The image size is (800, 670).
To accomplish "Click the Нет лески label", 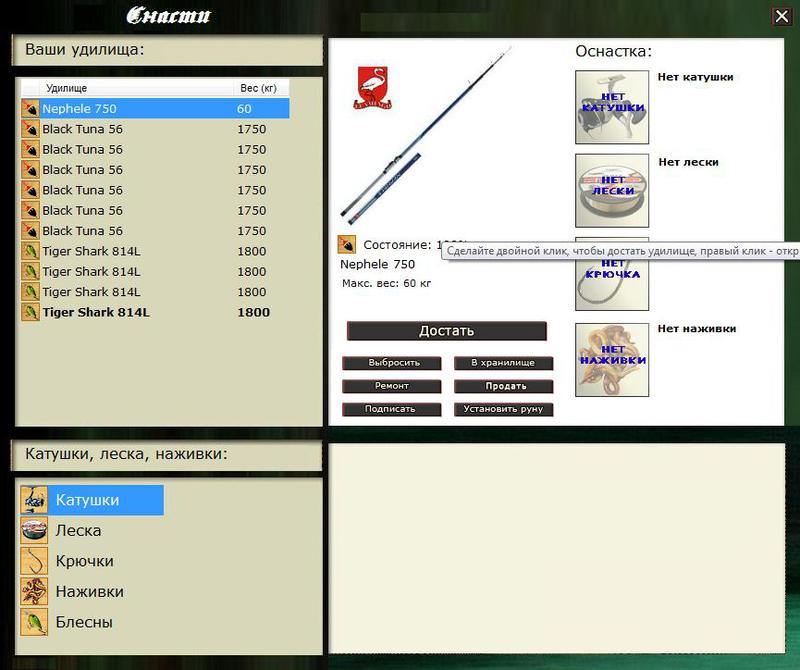I will [x=688, y=162].
